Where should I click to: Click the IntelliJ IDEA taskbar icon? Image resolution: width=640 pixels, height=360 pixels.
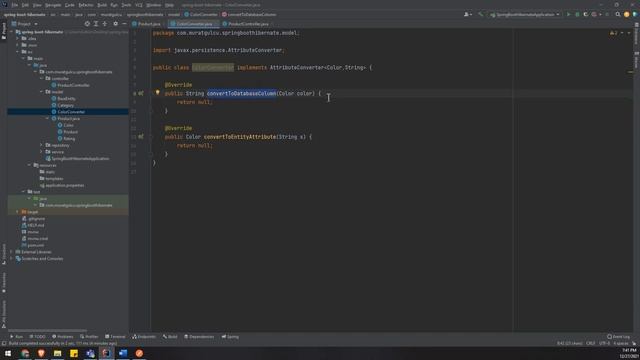click(107, 353)
